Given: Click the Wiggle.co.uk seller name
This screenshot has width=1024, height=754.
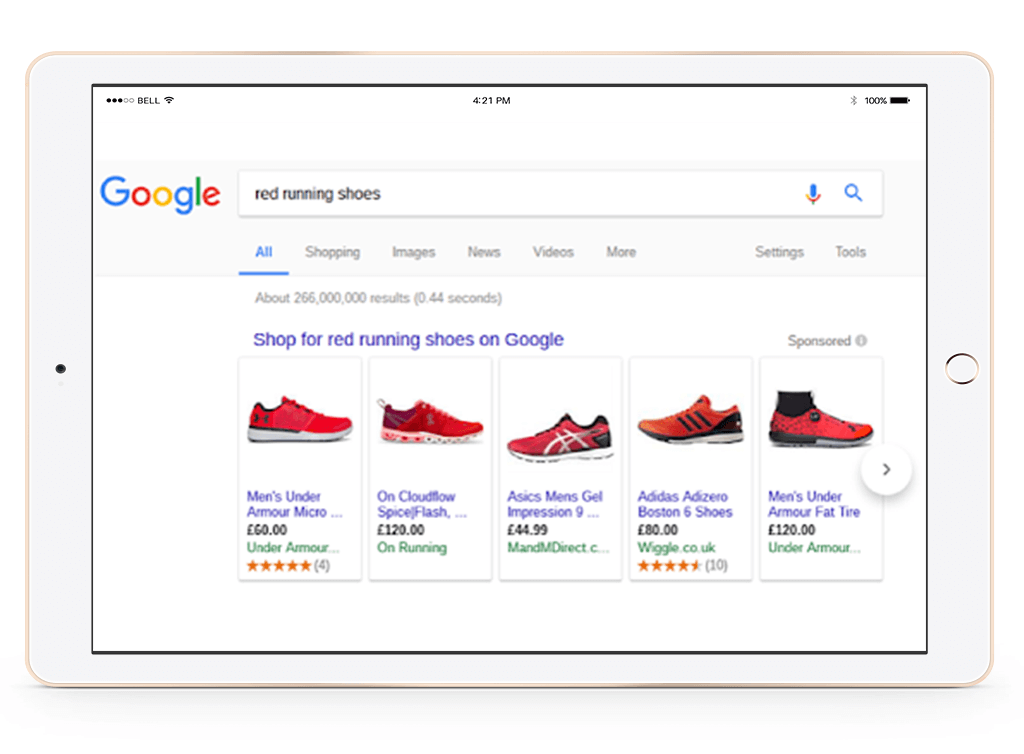Looking at the screenshot, I should click(x=677, y=548).
